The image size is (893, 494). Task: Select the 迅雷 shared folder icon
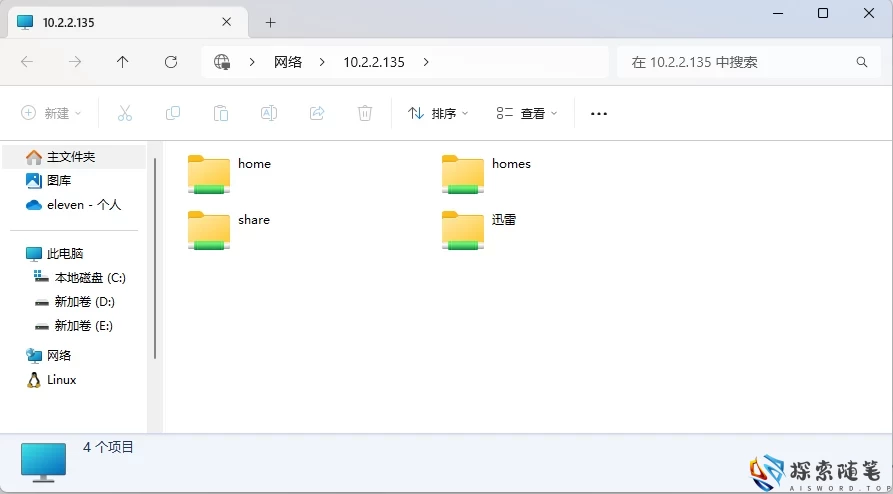tap(463, 230)
